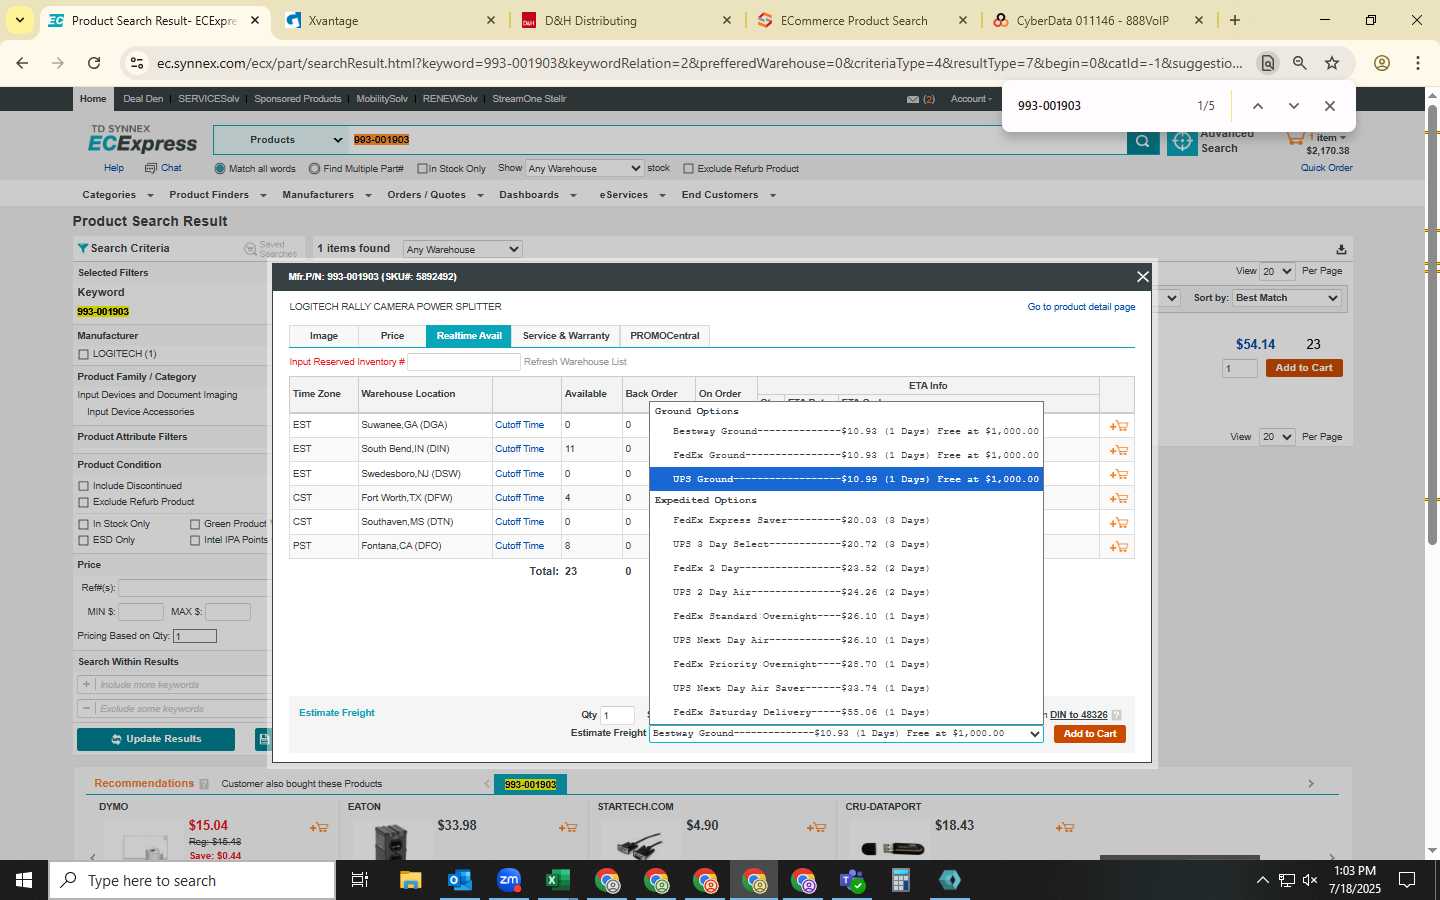This screenshot has width=1440, height=900.
Task: Expand the Manufacturers menu
Action: pos(326,195)
